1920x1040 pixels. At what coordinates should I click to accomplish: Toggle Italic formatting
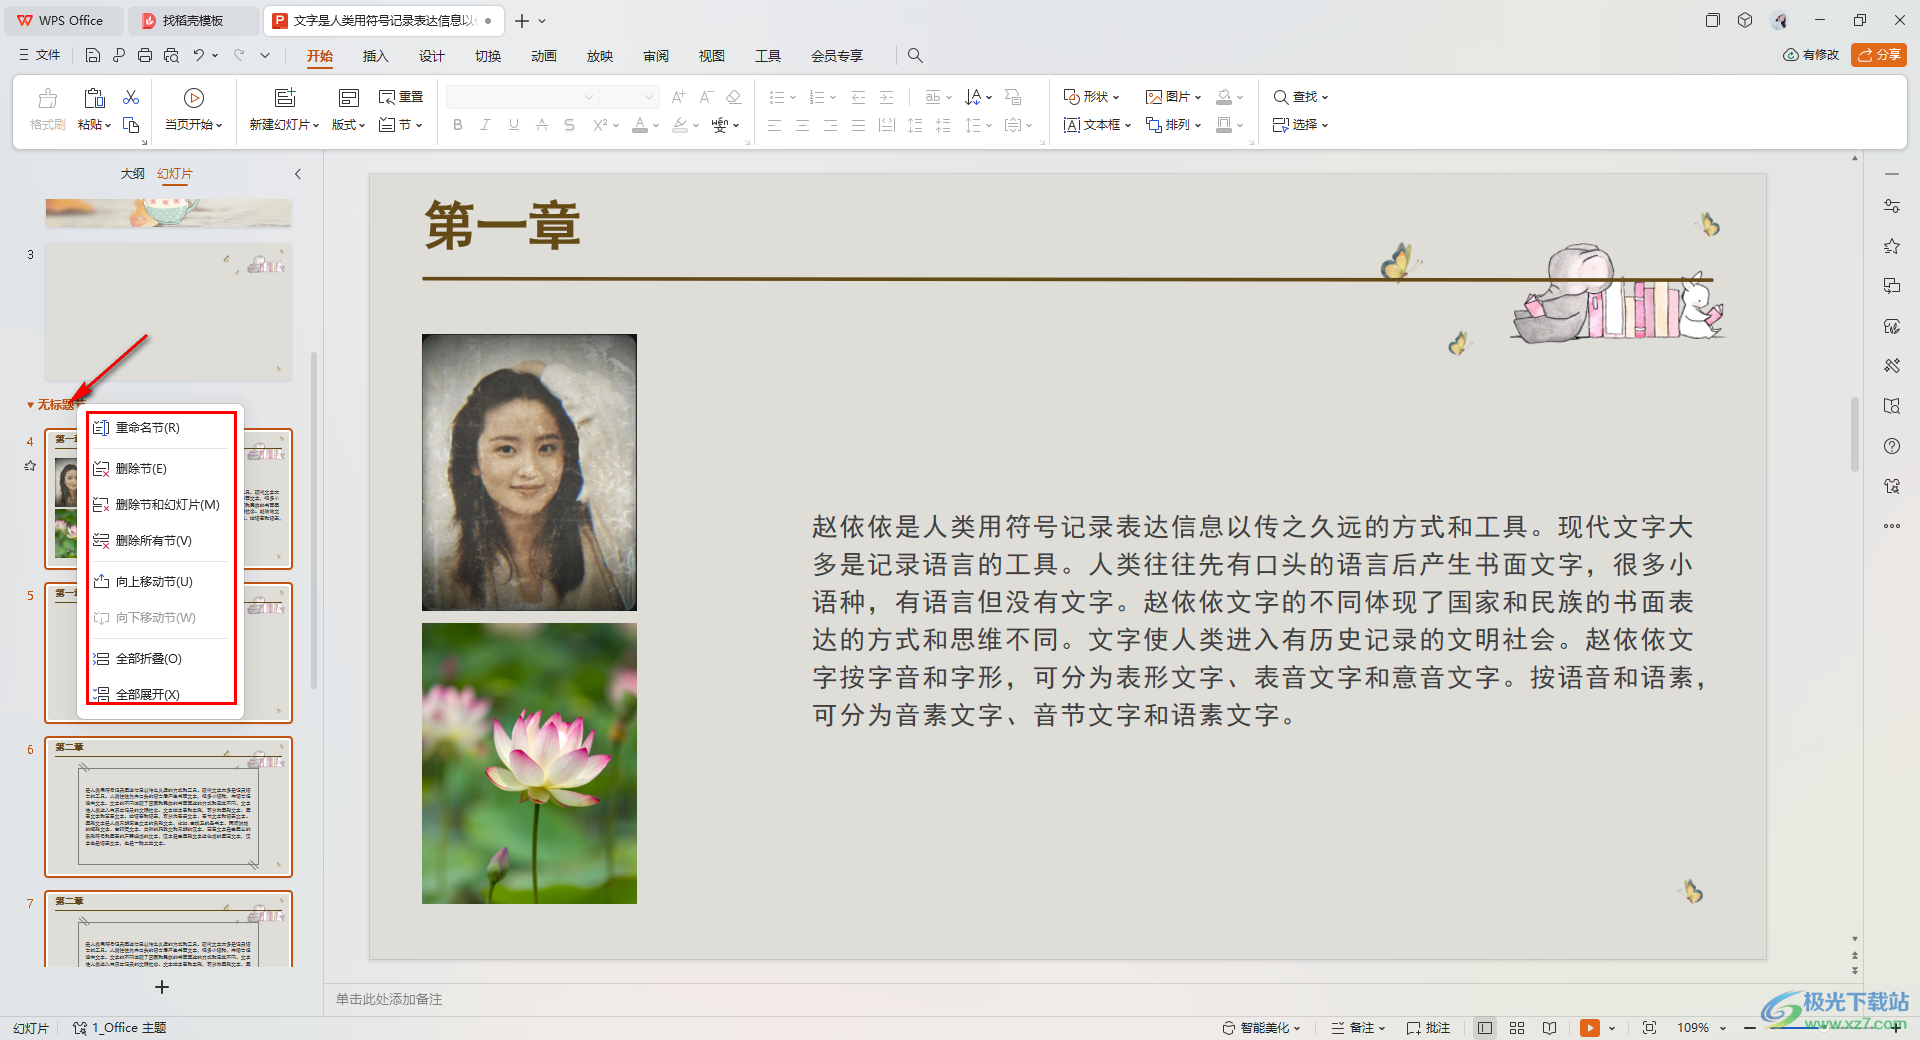[485, 125]
